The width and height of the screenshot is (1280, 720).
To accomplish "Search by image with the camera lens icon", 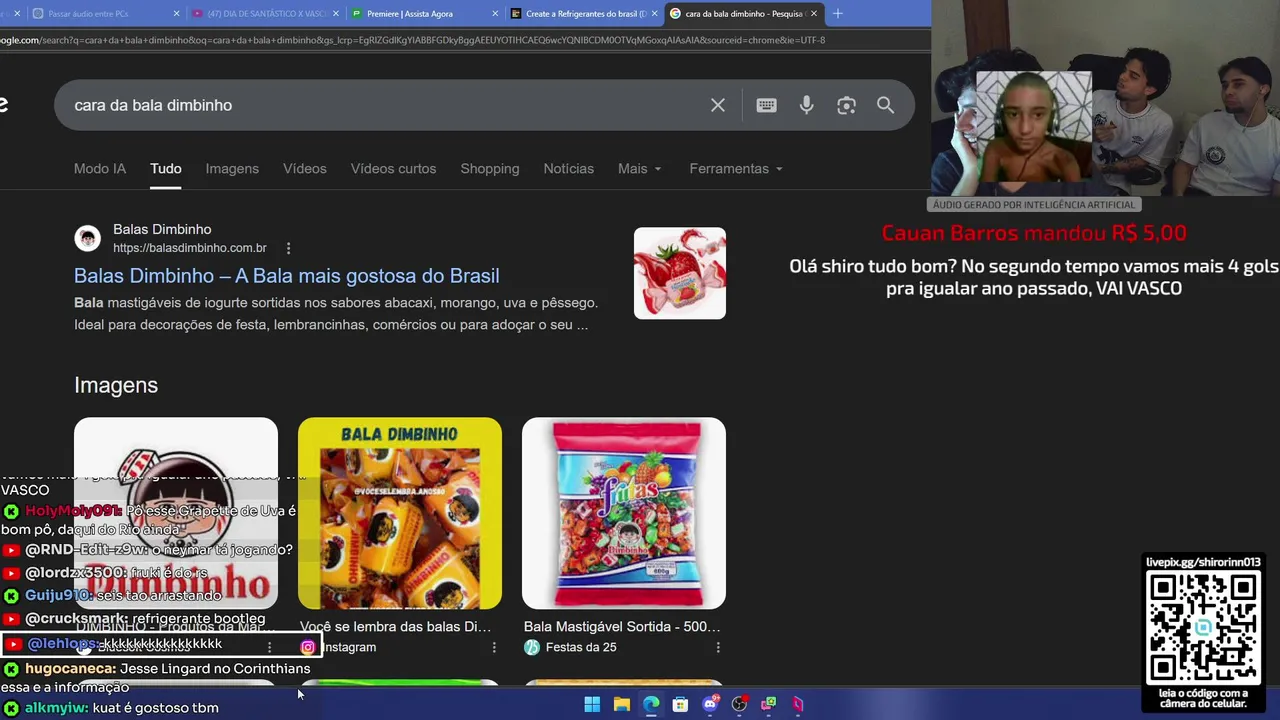I will coord(846,105).
